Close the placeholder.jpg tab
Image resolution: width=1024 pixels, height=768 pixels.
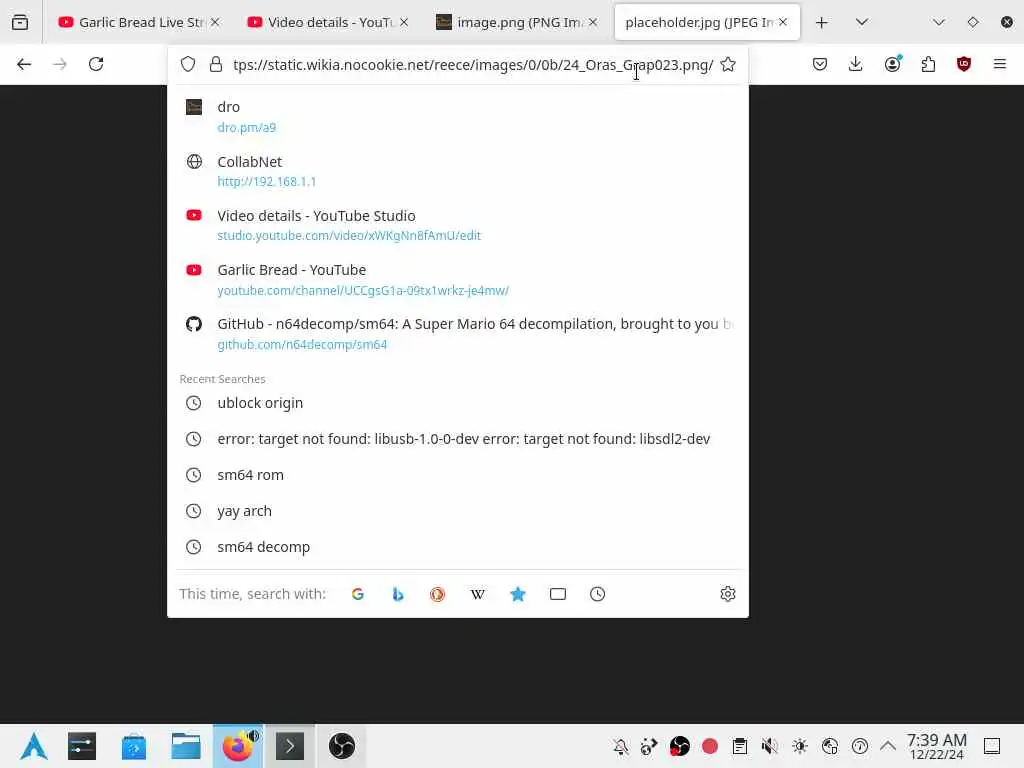(x=783, y=22)
